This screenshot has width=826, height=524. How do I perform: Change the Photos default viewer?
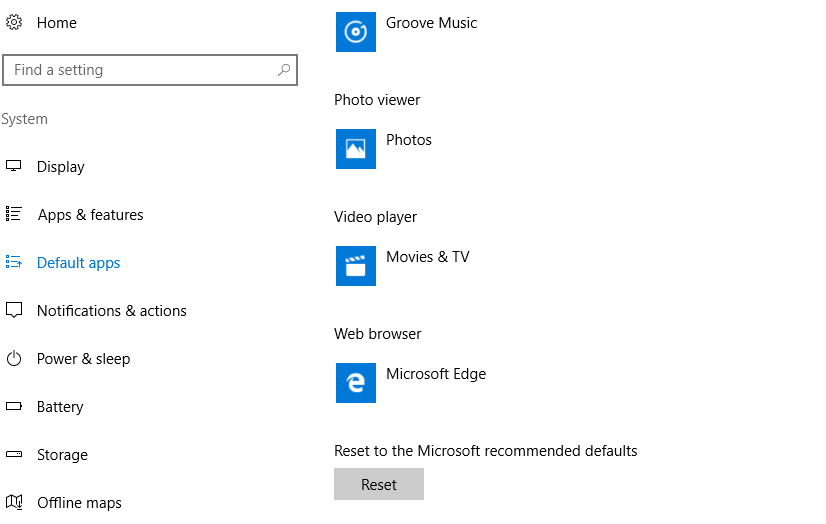tap(409, 140)
